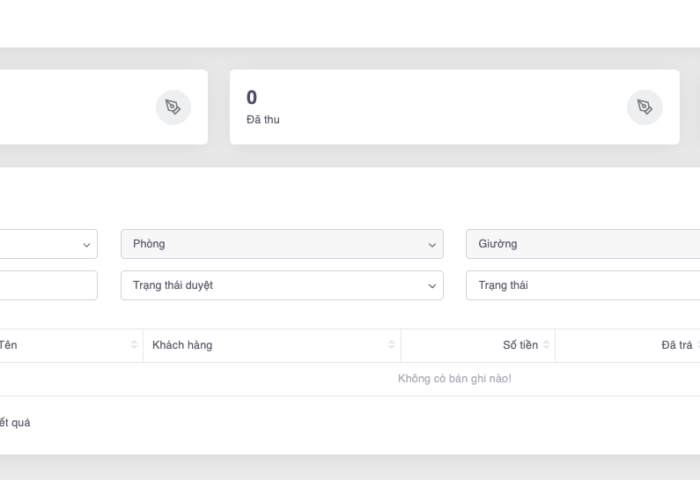Open the Giường dropdown

(582, 244)
